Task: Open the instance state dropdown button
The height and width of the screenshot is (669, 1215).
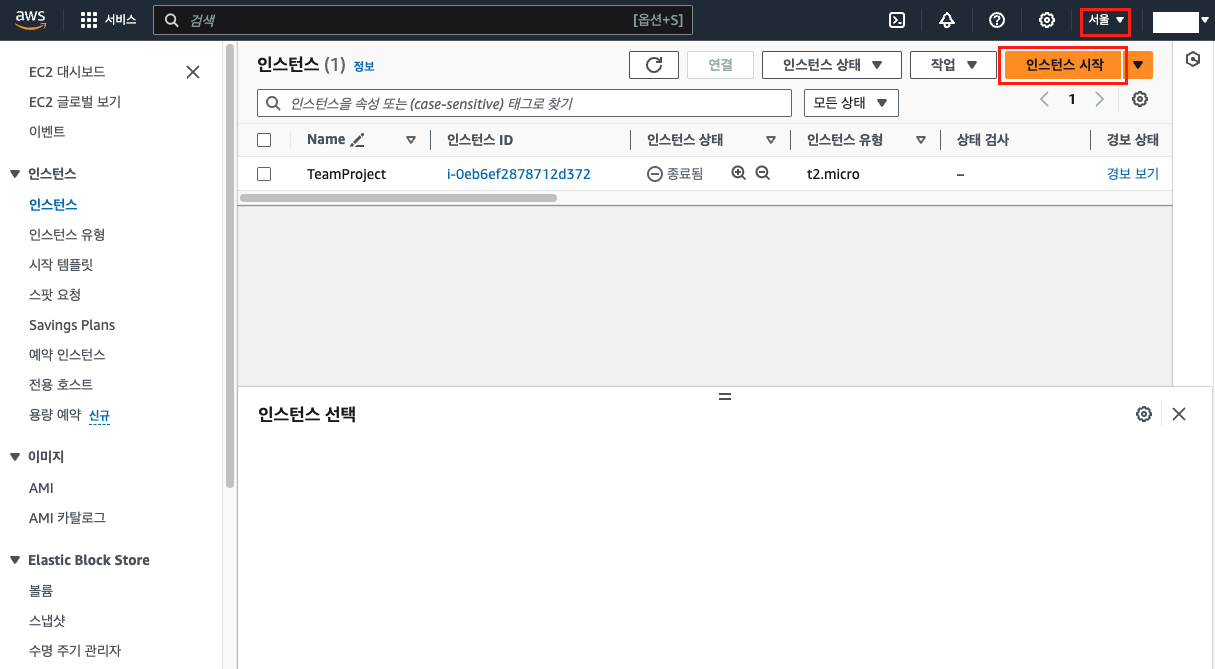Action: click(x=832, y=65)
